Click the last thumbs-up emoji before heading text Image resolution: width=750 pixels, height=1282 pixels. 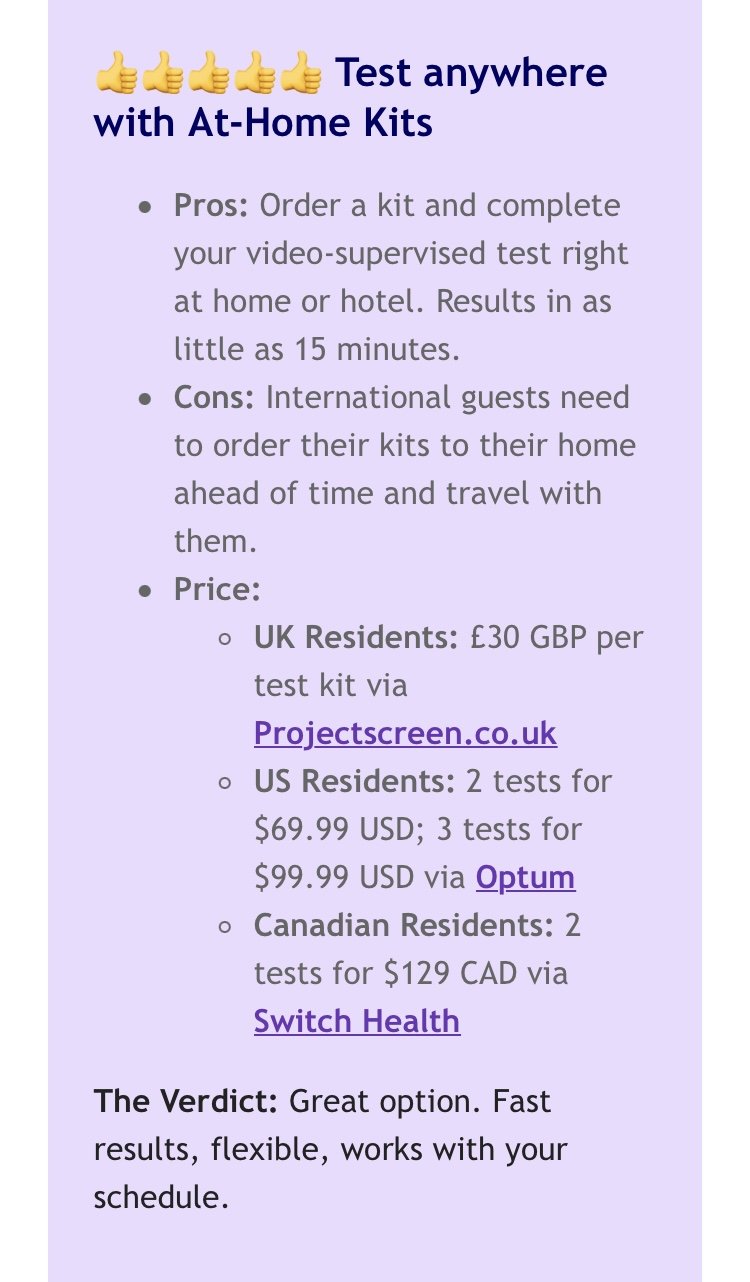tap(301, 75)
